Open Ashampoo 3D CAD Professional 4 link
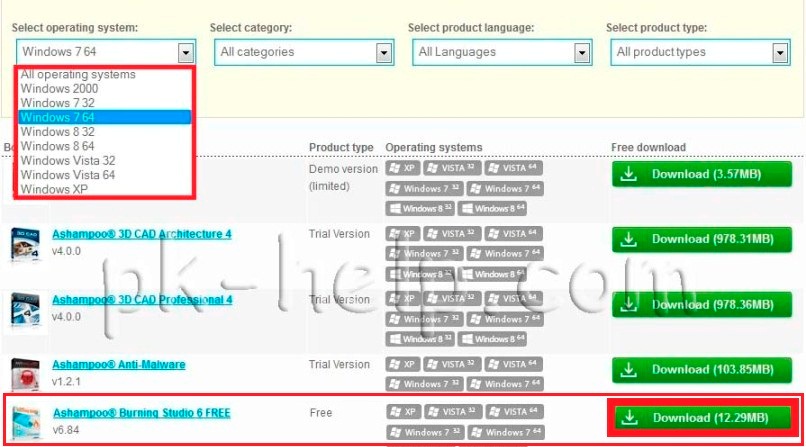 [142, 300]
